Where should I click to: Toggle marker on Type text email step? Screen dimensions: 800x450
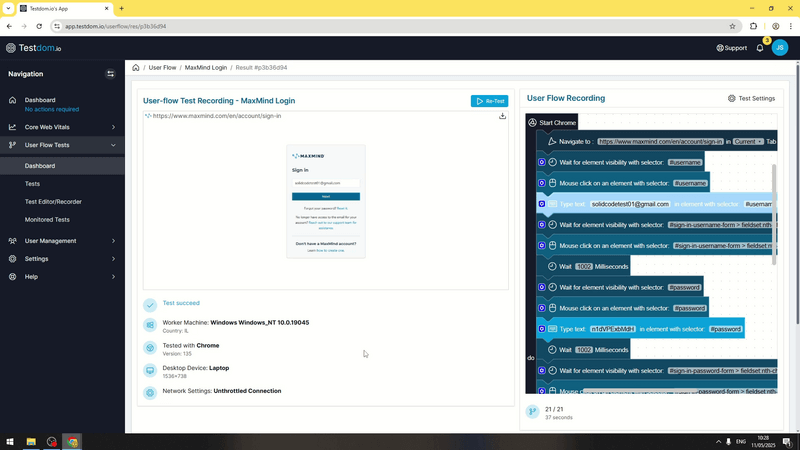click(x=542, y=204)
